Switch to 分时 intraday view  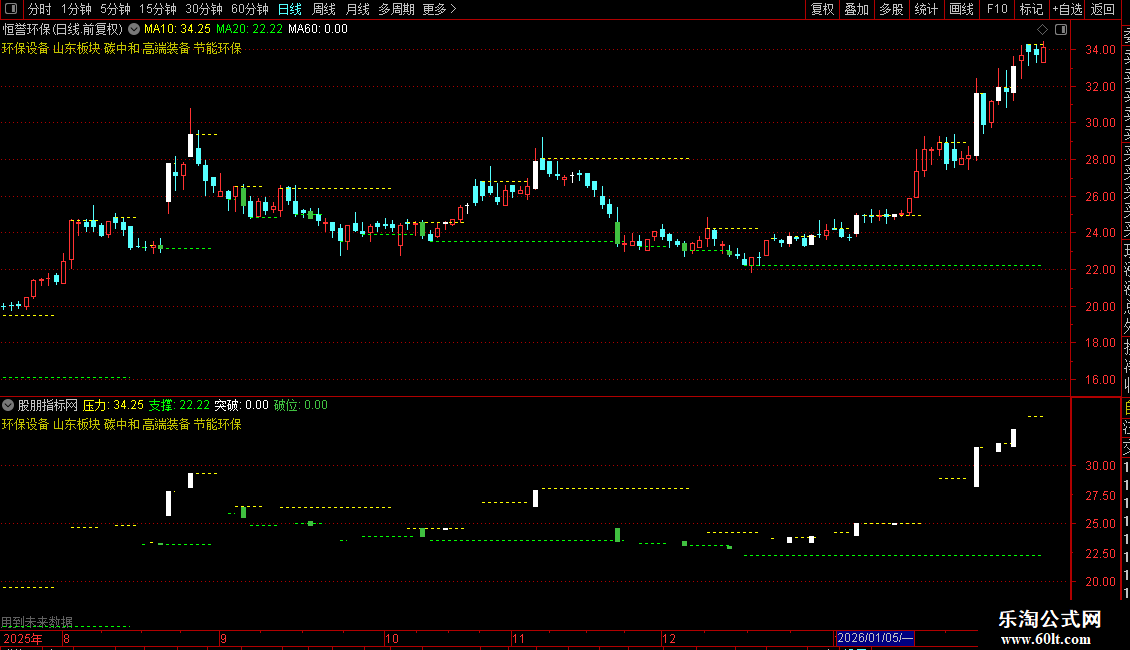point(39,9)
